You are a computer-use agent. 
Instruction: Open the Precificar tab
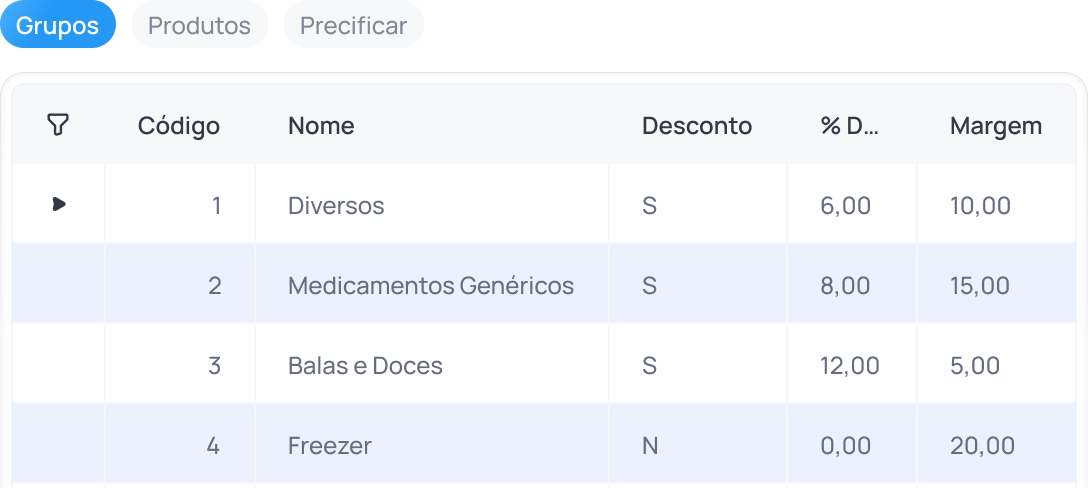[353, 26]
